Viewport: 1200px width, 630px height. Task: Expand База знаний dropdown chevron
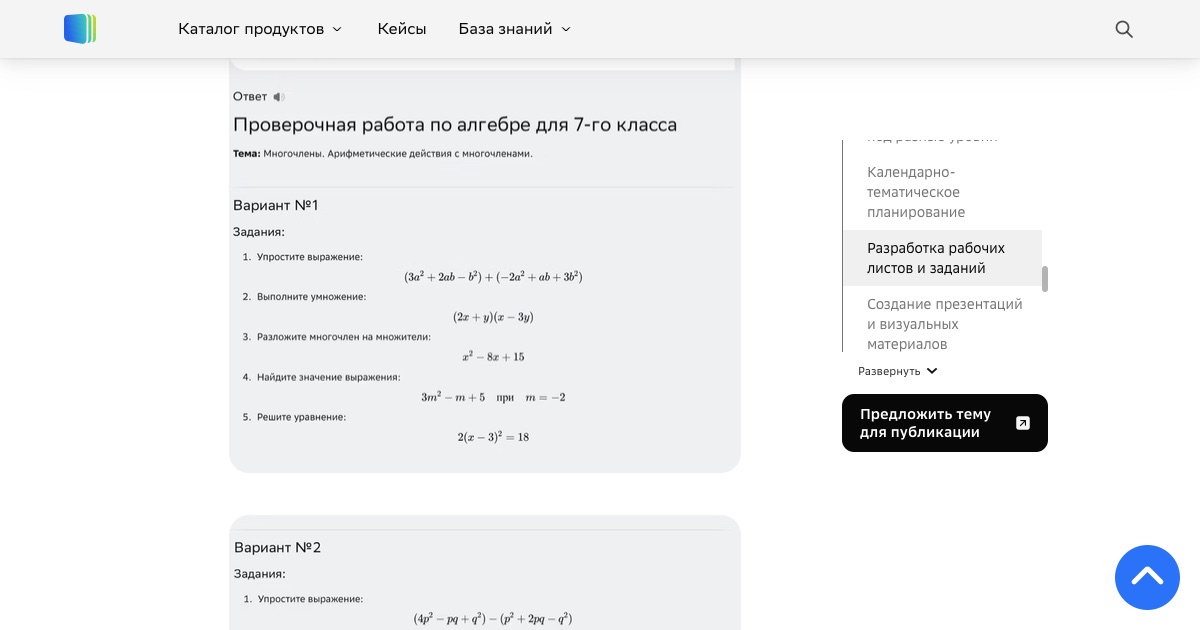[566, 30]
